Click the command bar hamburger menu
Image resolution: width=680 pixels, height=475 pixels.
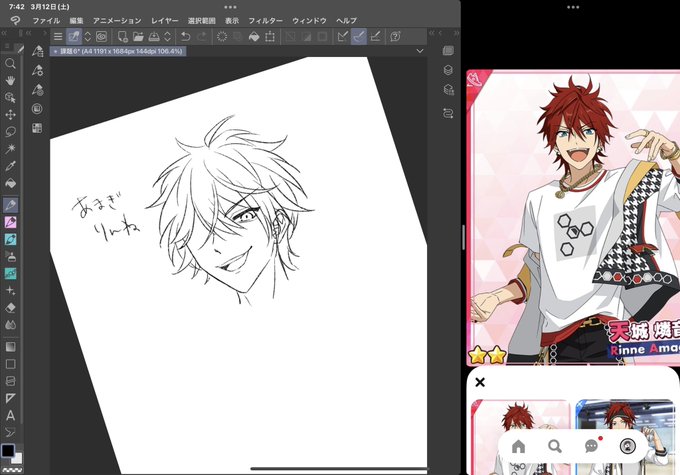pyautogui.click(x=58, y=36)
